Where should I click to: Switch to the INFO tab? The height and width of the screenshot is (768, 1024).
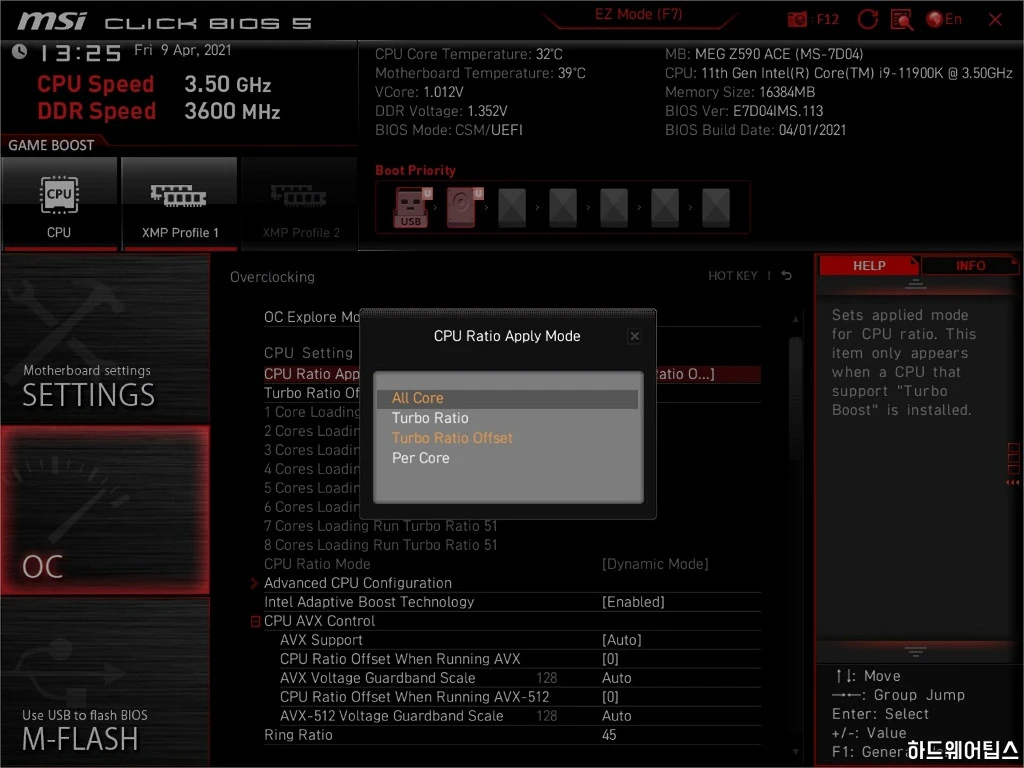[969, 266]
